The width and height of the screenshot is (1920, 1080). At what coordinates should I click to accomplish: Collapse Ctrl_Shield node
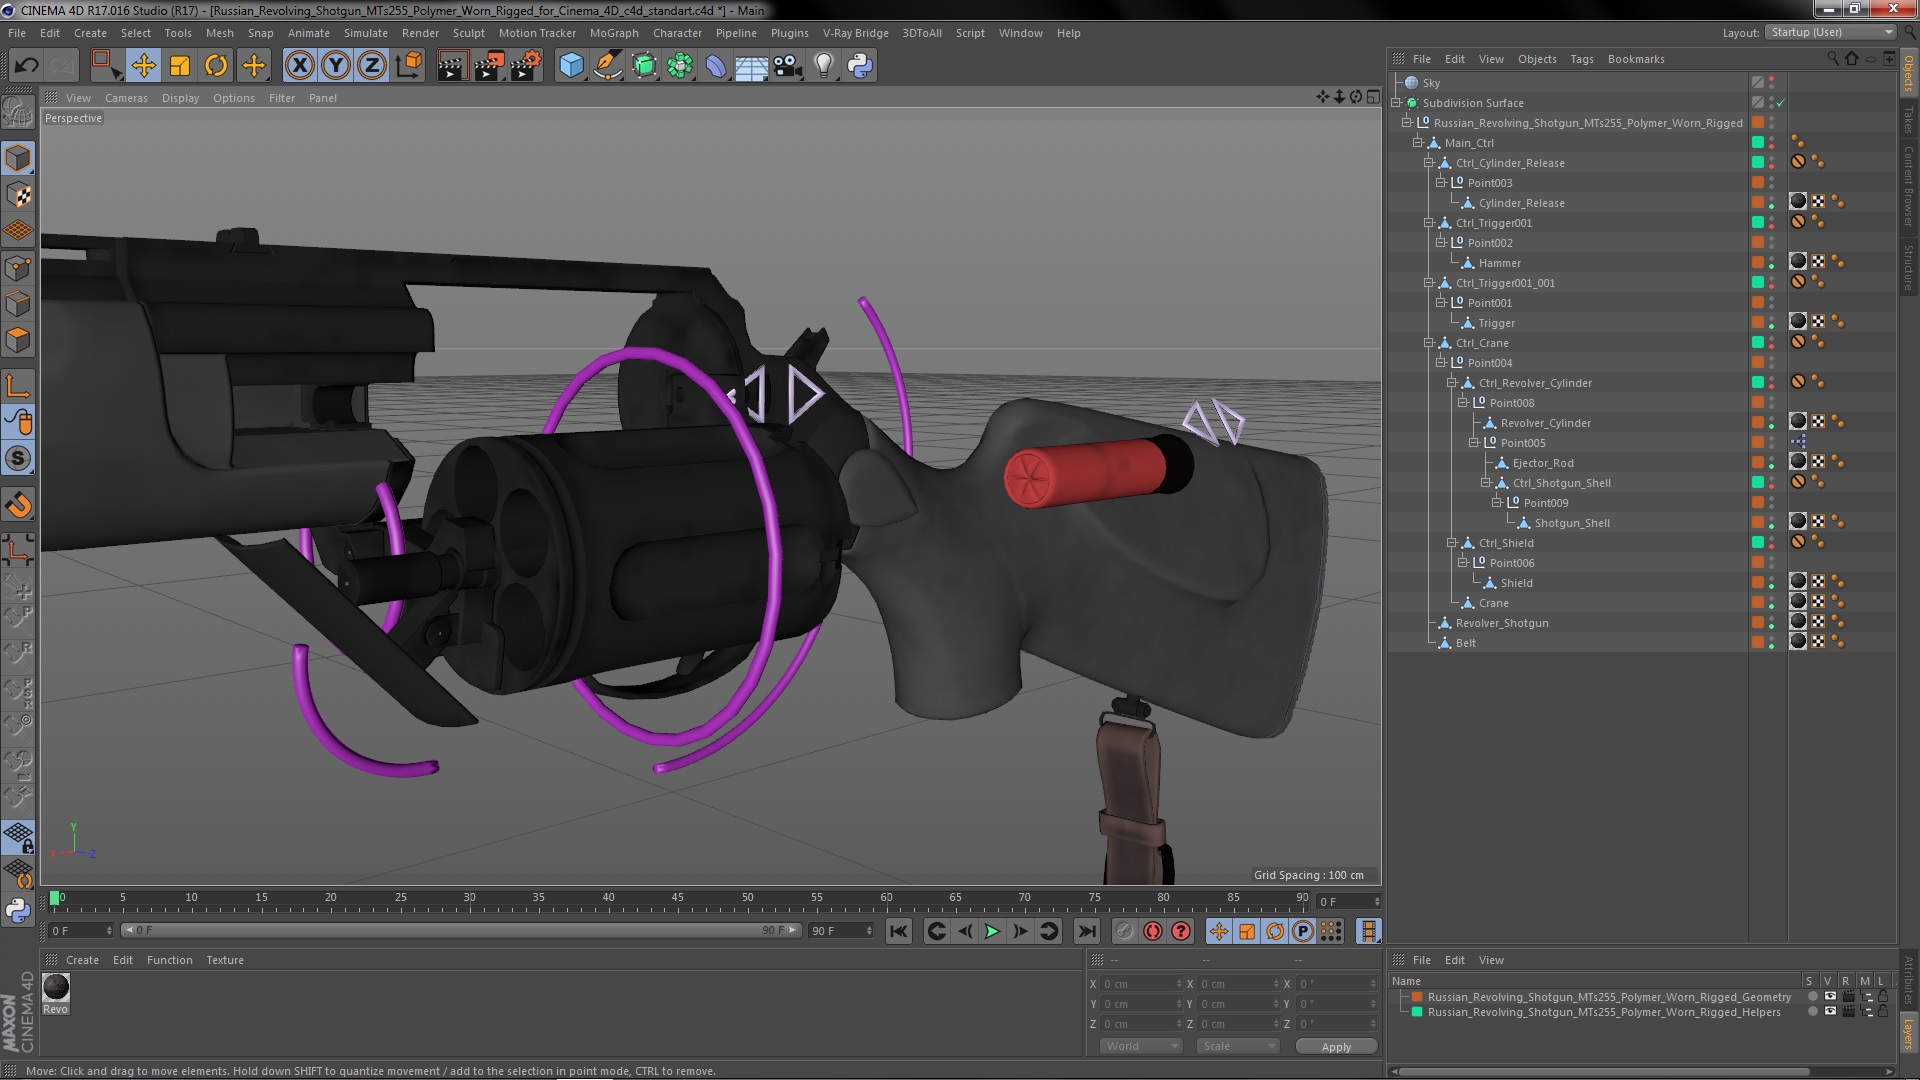pos(1452,543)
